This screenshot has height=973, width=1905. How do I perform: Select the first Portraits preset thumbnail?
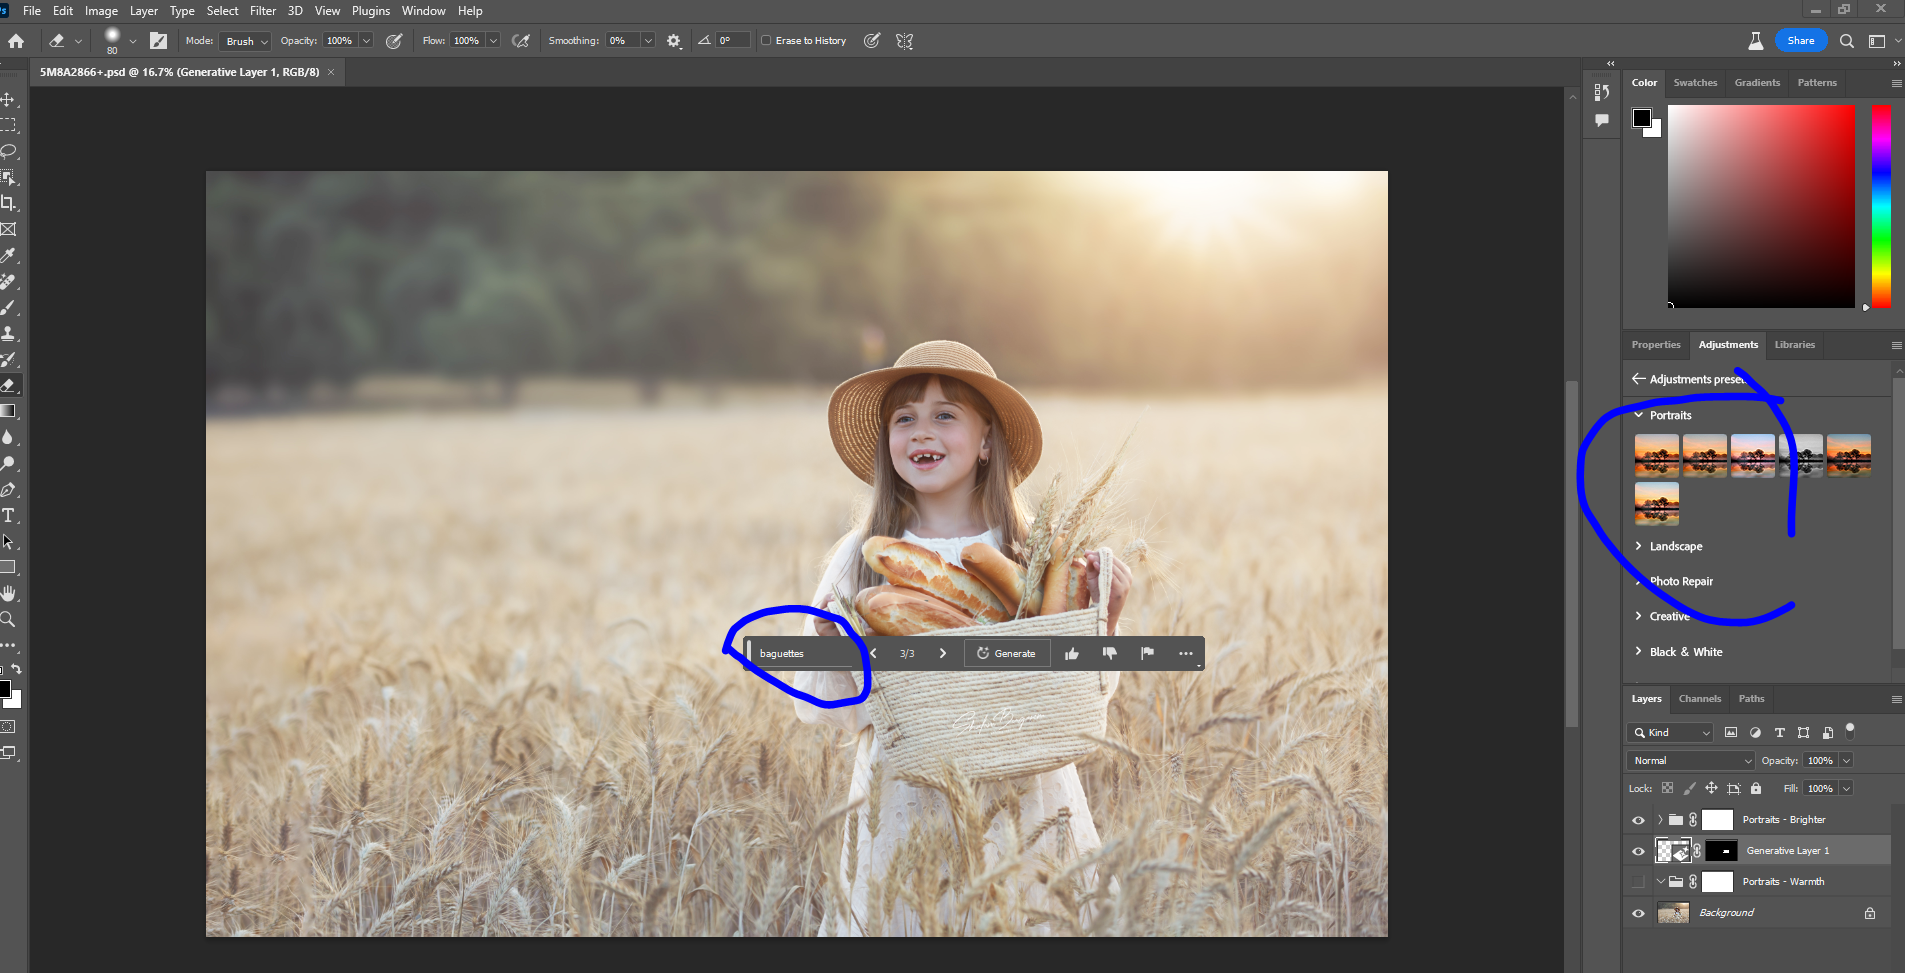coord(1657,455)
